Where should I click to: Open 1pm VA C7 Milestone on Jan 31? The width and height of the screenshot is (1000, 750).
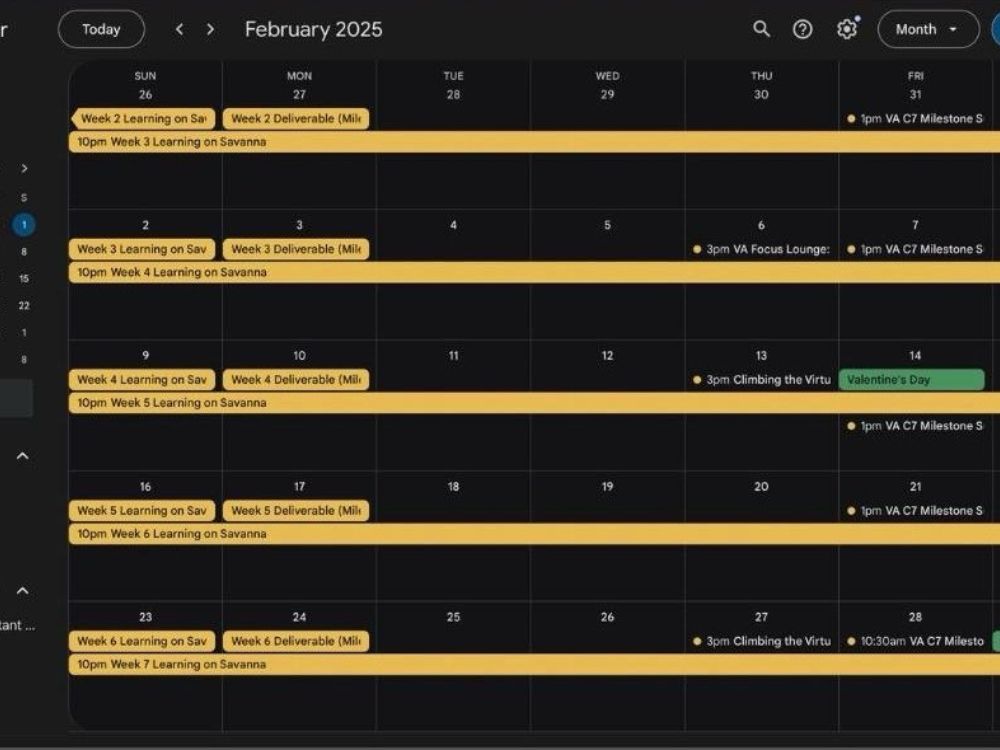pyautogui.click(x=916, y=119)
